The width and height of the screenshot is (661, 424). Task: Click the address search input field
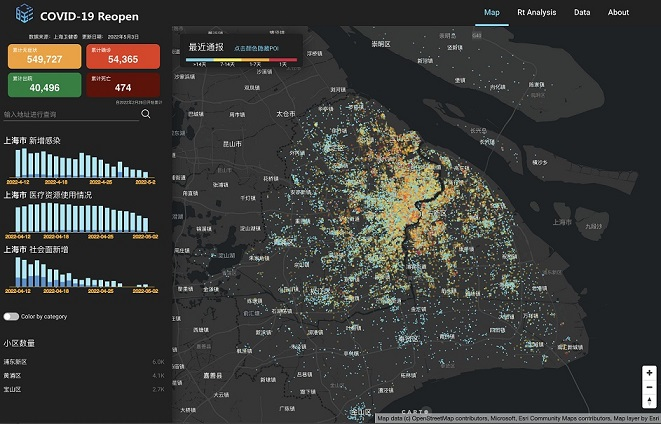[70, 114]
